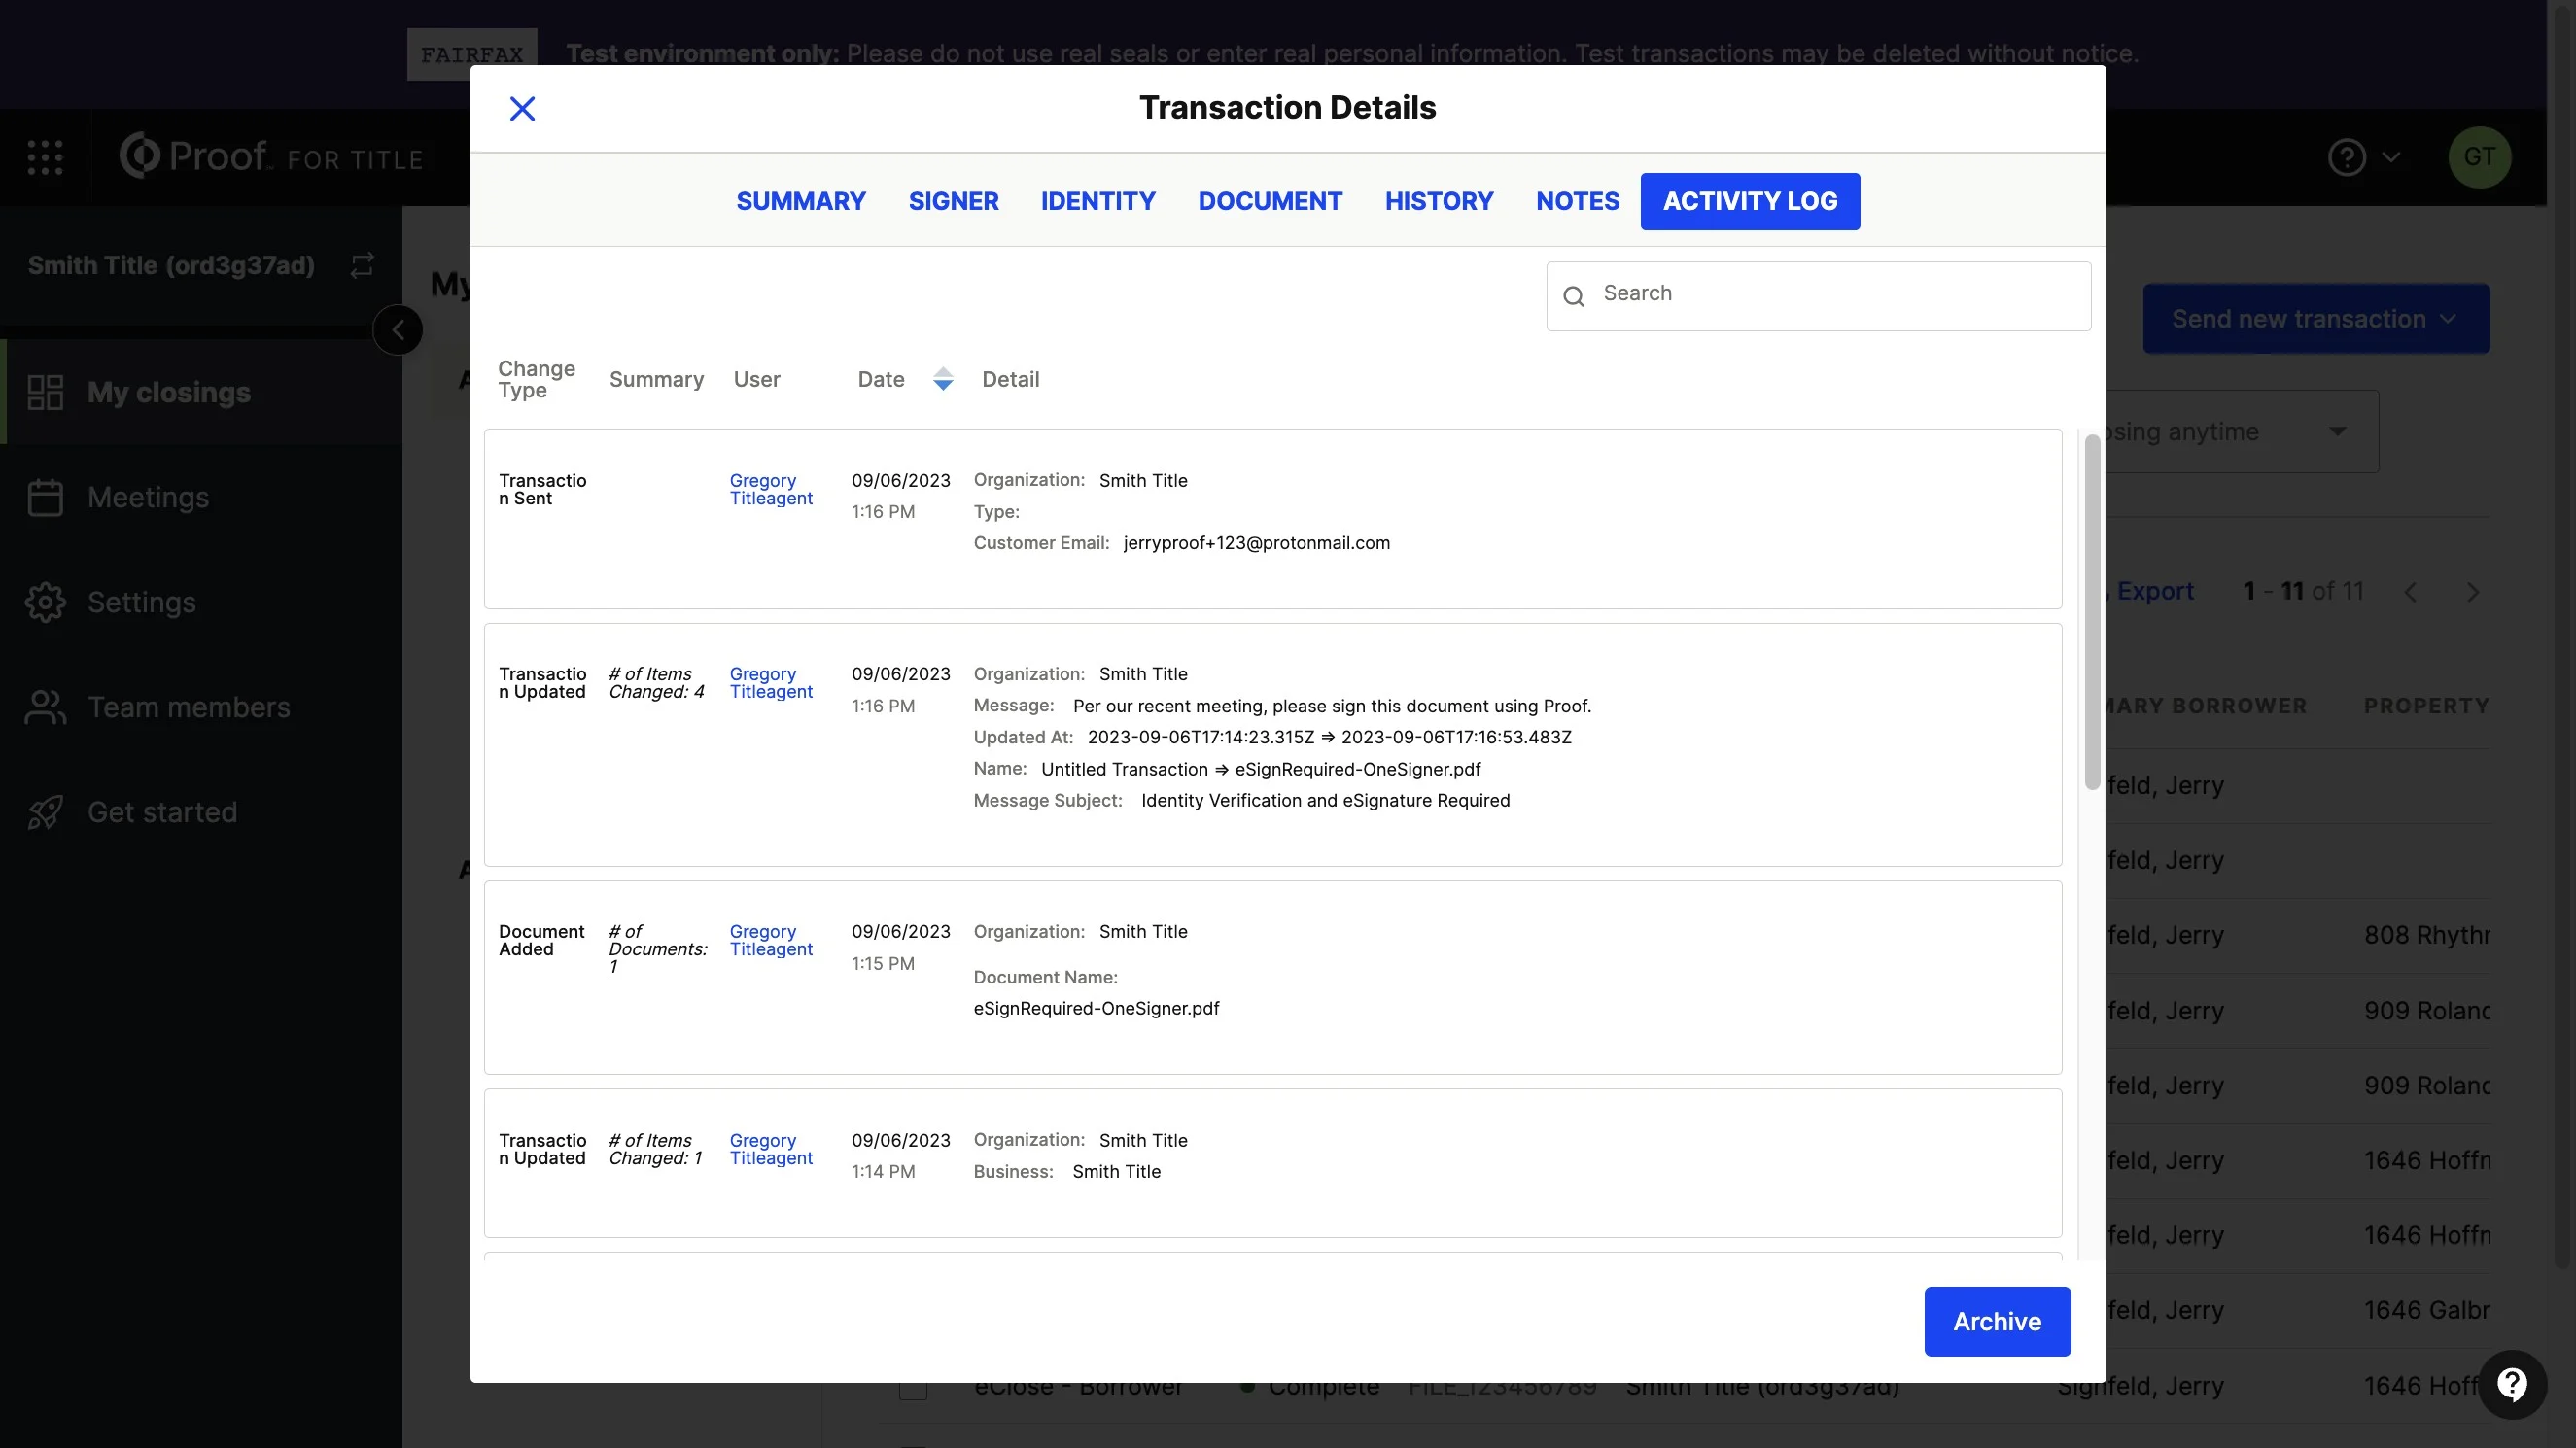Open My closings in sidebar

(201, 392)
